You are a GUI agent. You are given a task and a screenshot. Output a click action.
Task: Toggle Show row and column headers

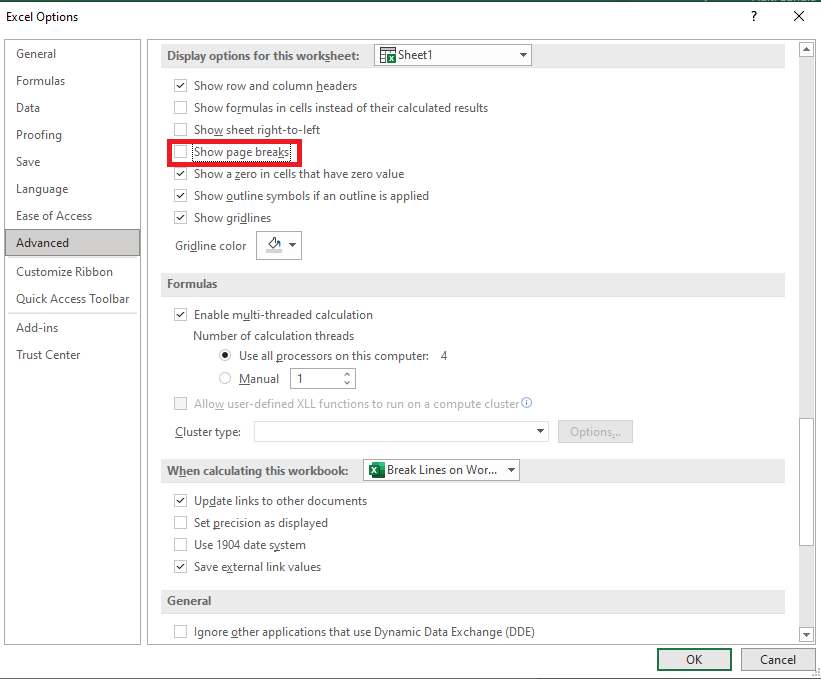[181, 85]
